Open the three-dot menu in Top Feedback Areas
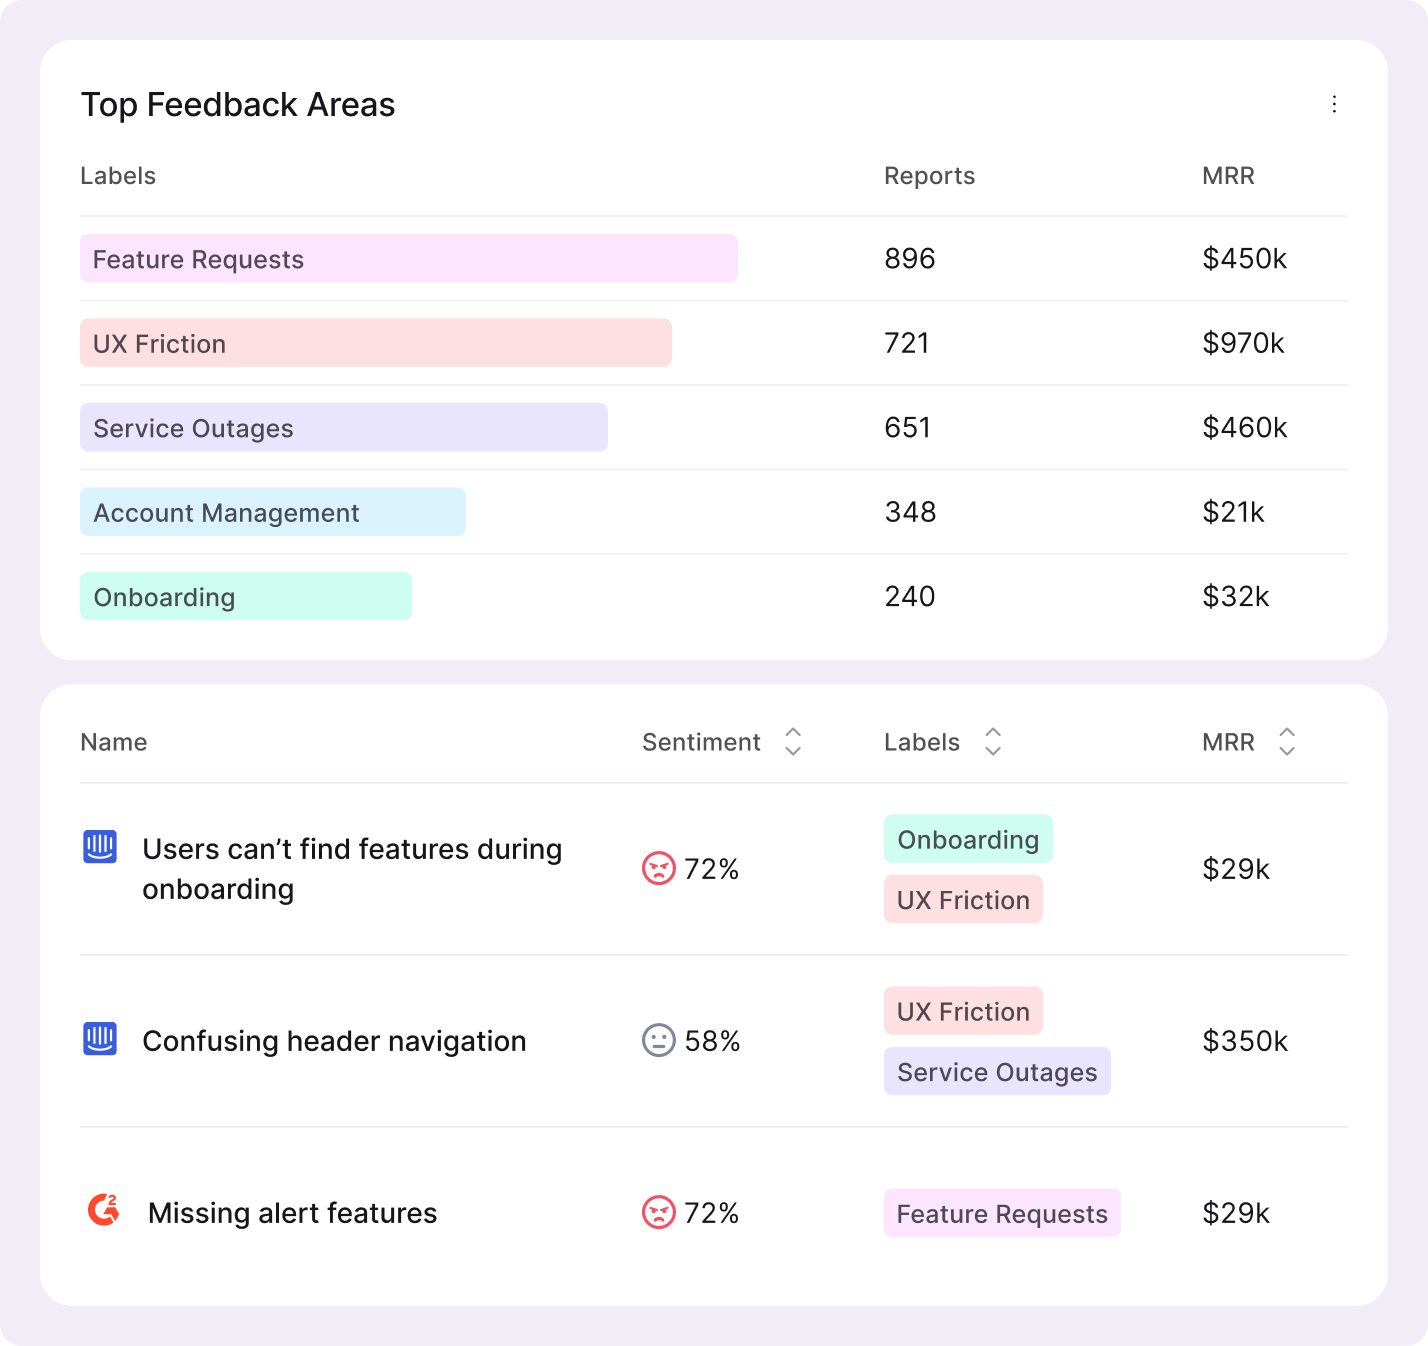The width and height of the screenshot is (1428, 1346). (1334, 105)
